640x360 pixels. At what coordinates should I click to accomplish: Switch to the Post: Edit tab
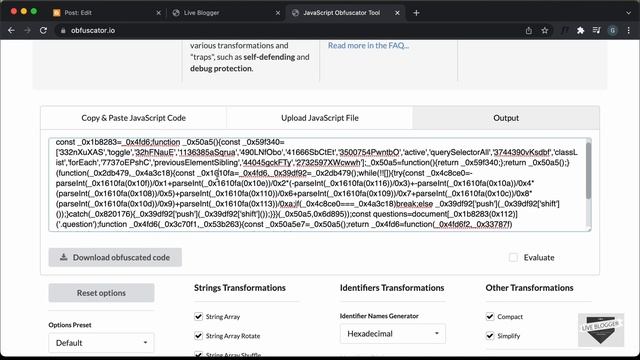(107, 13)
